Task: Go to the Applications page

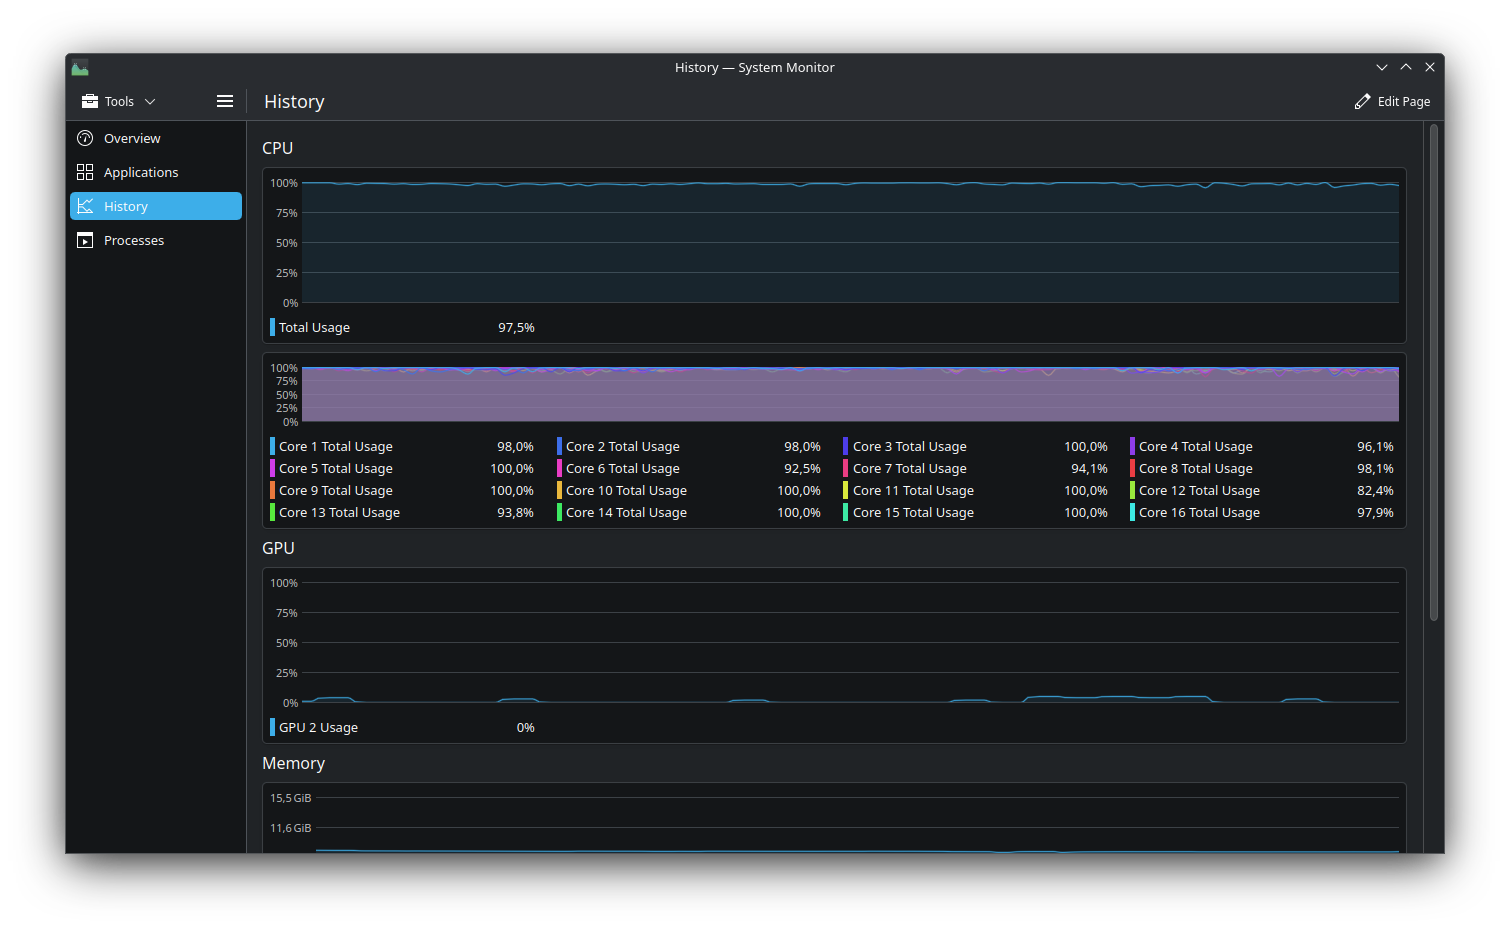Action: 141,172
